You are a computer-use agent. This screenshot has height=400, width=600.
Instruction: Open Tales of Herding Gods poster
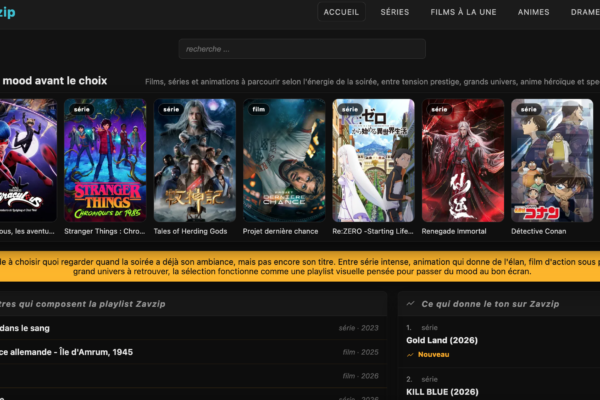tap(195, 160)
